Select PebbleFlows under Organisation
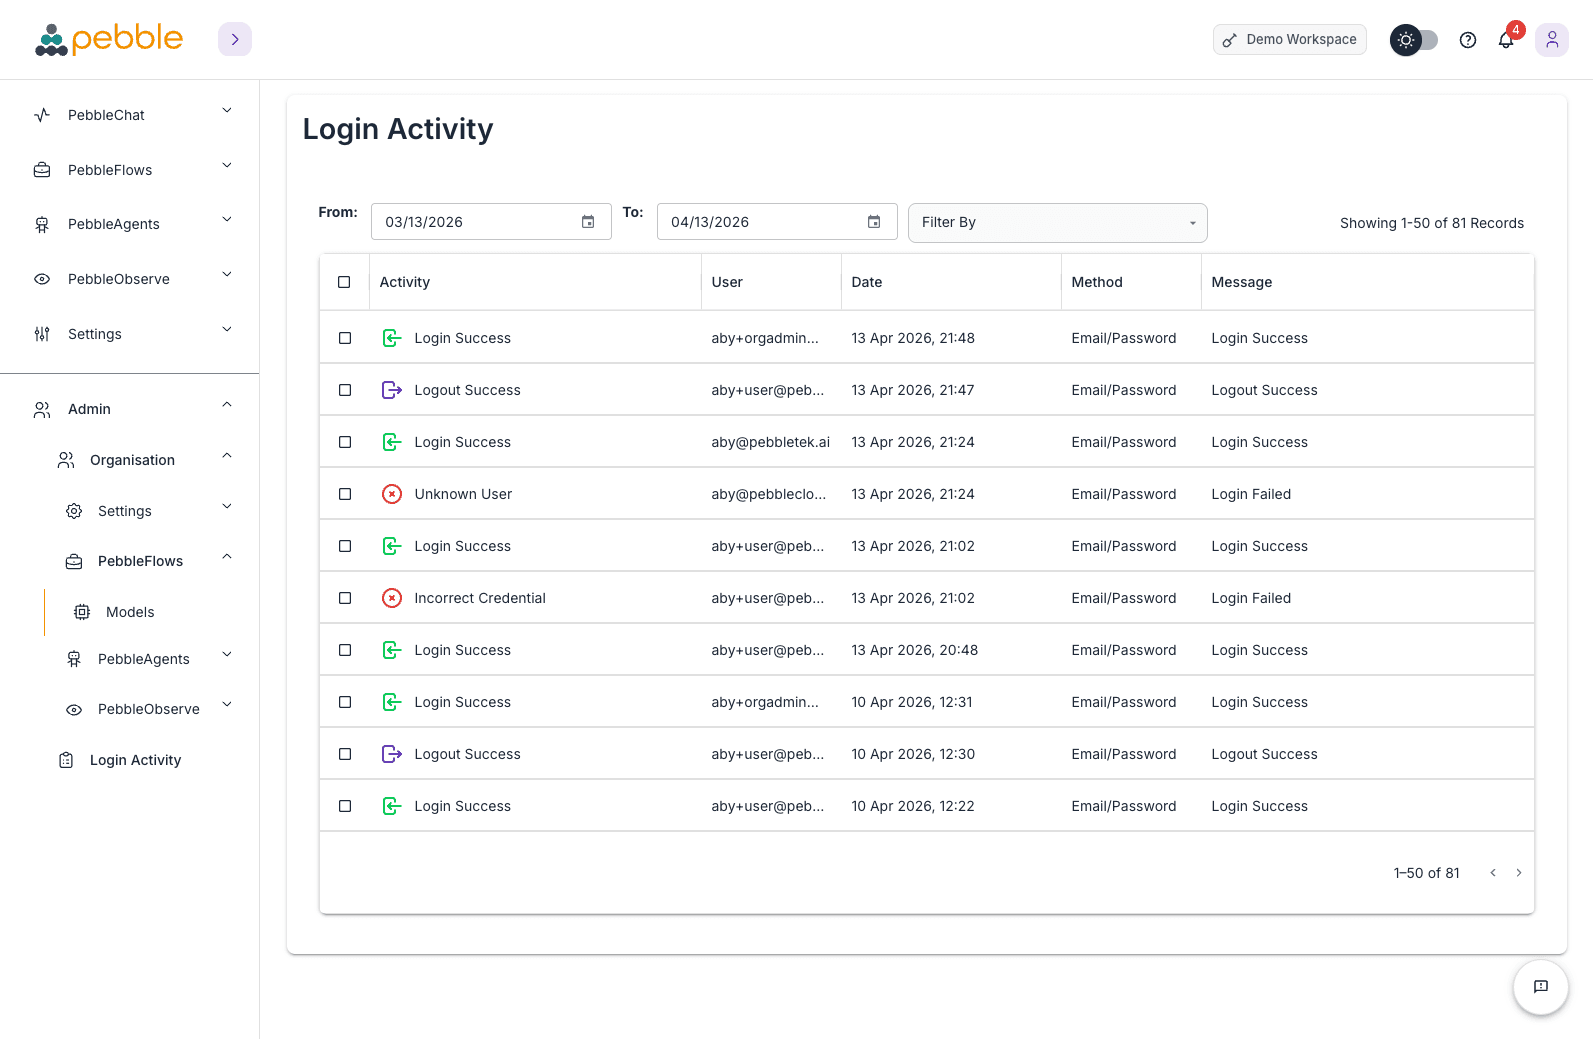 coord(140,561)
